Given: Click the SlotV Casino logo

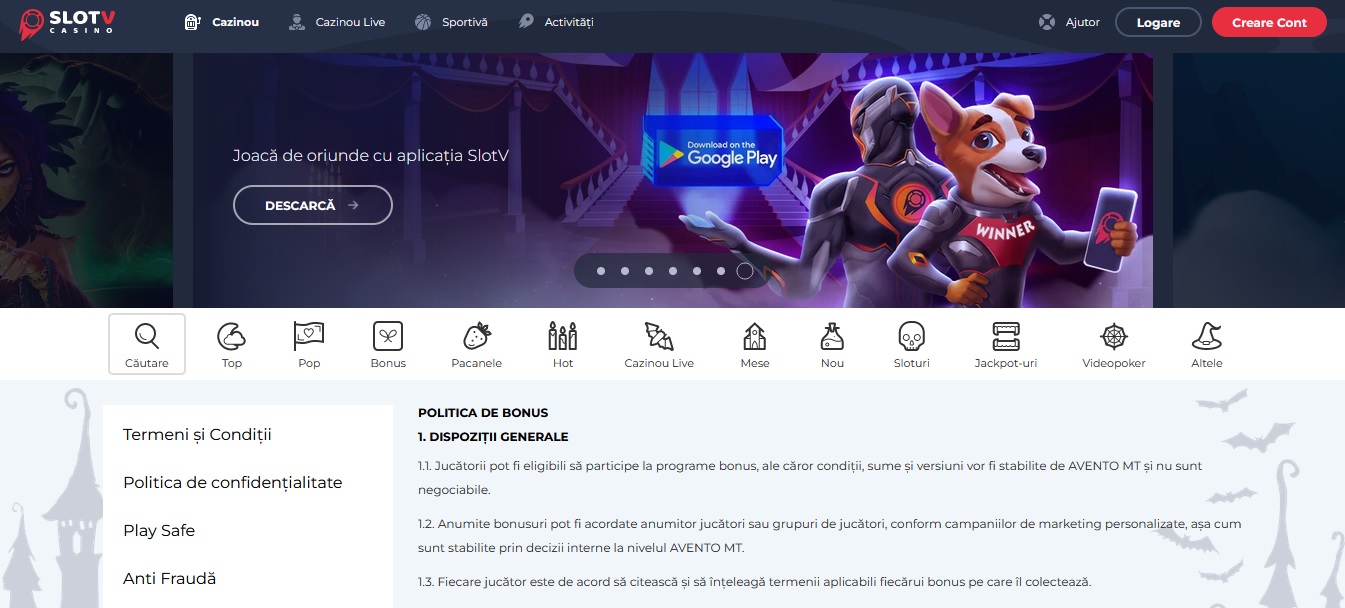Looking at the screenshot, I should pos(66,23).
